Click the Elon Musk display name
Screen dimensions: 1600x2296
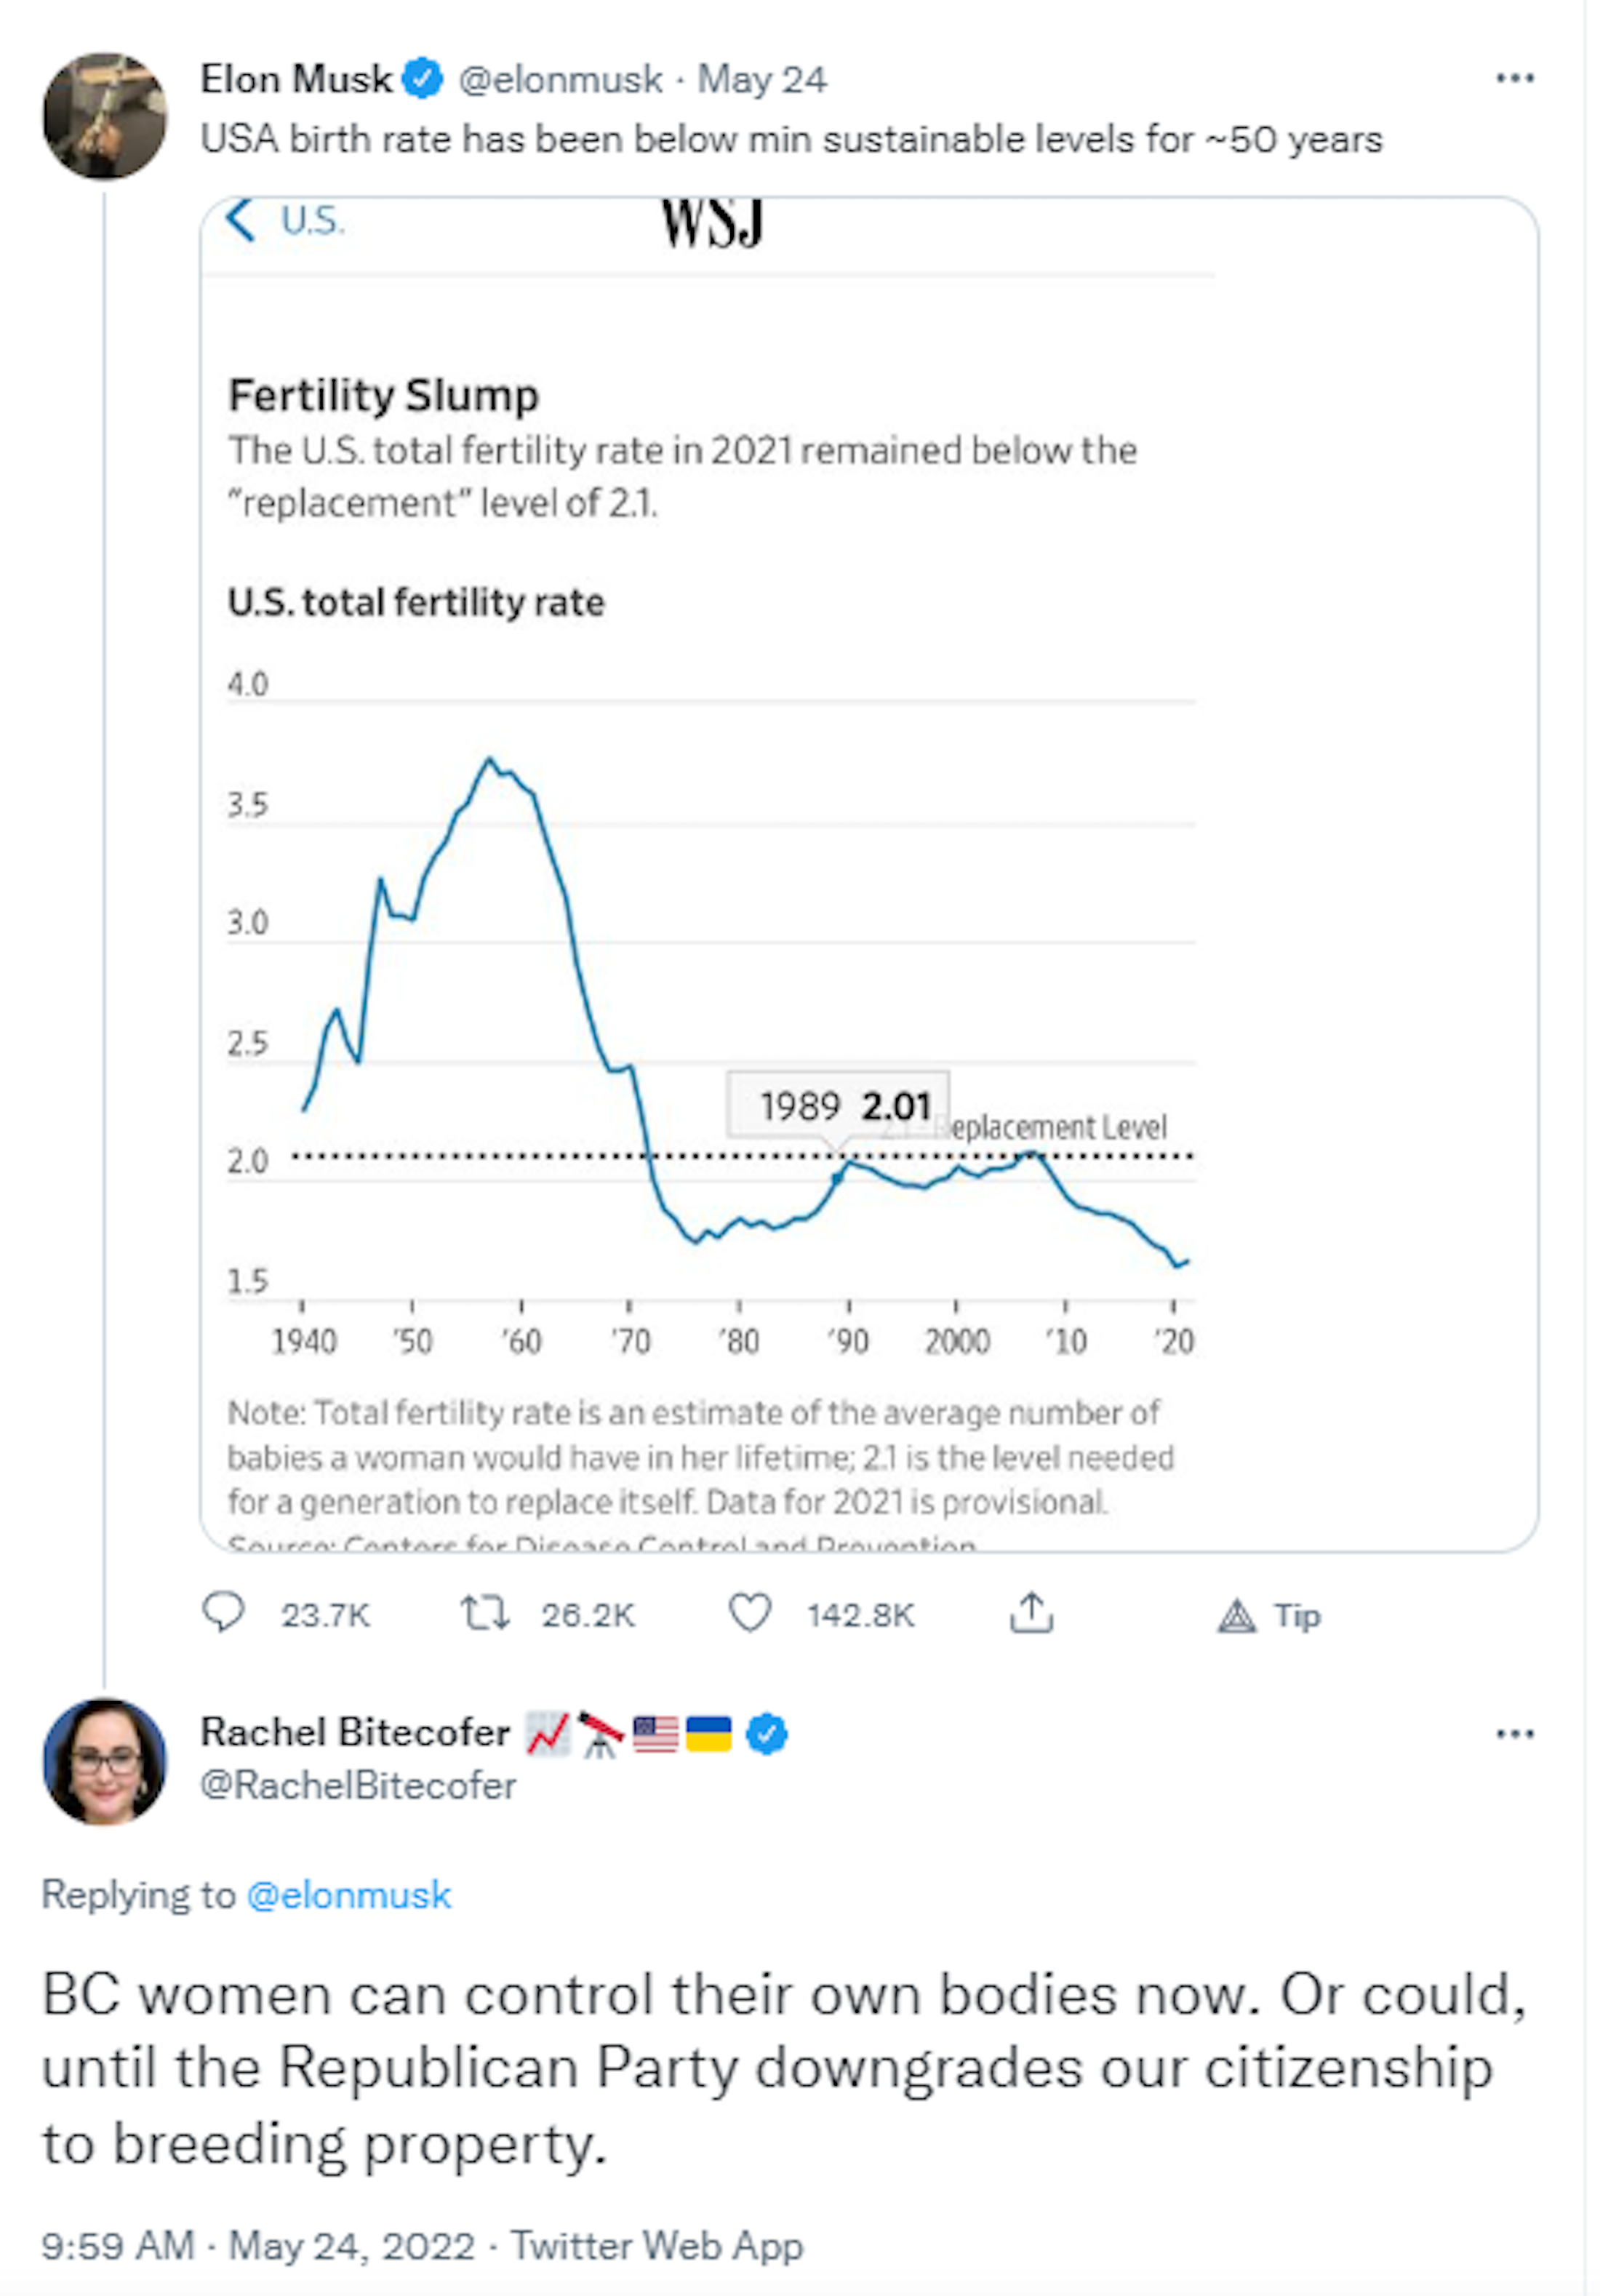296,79
